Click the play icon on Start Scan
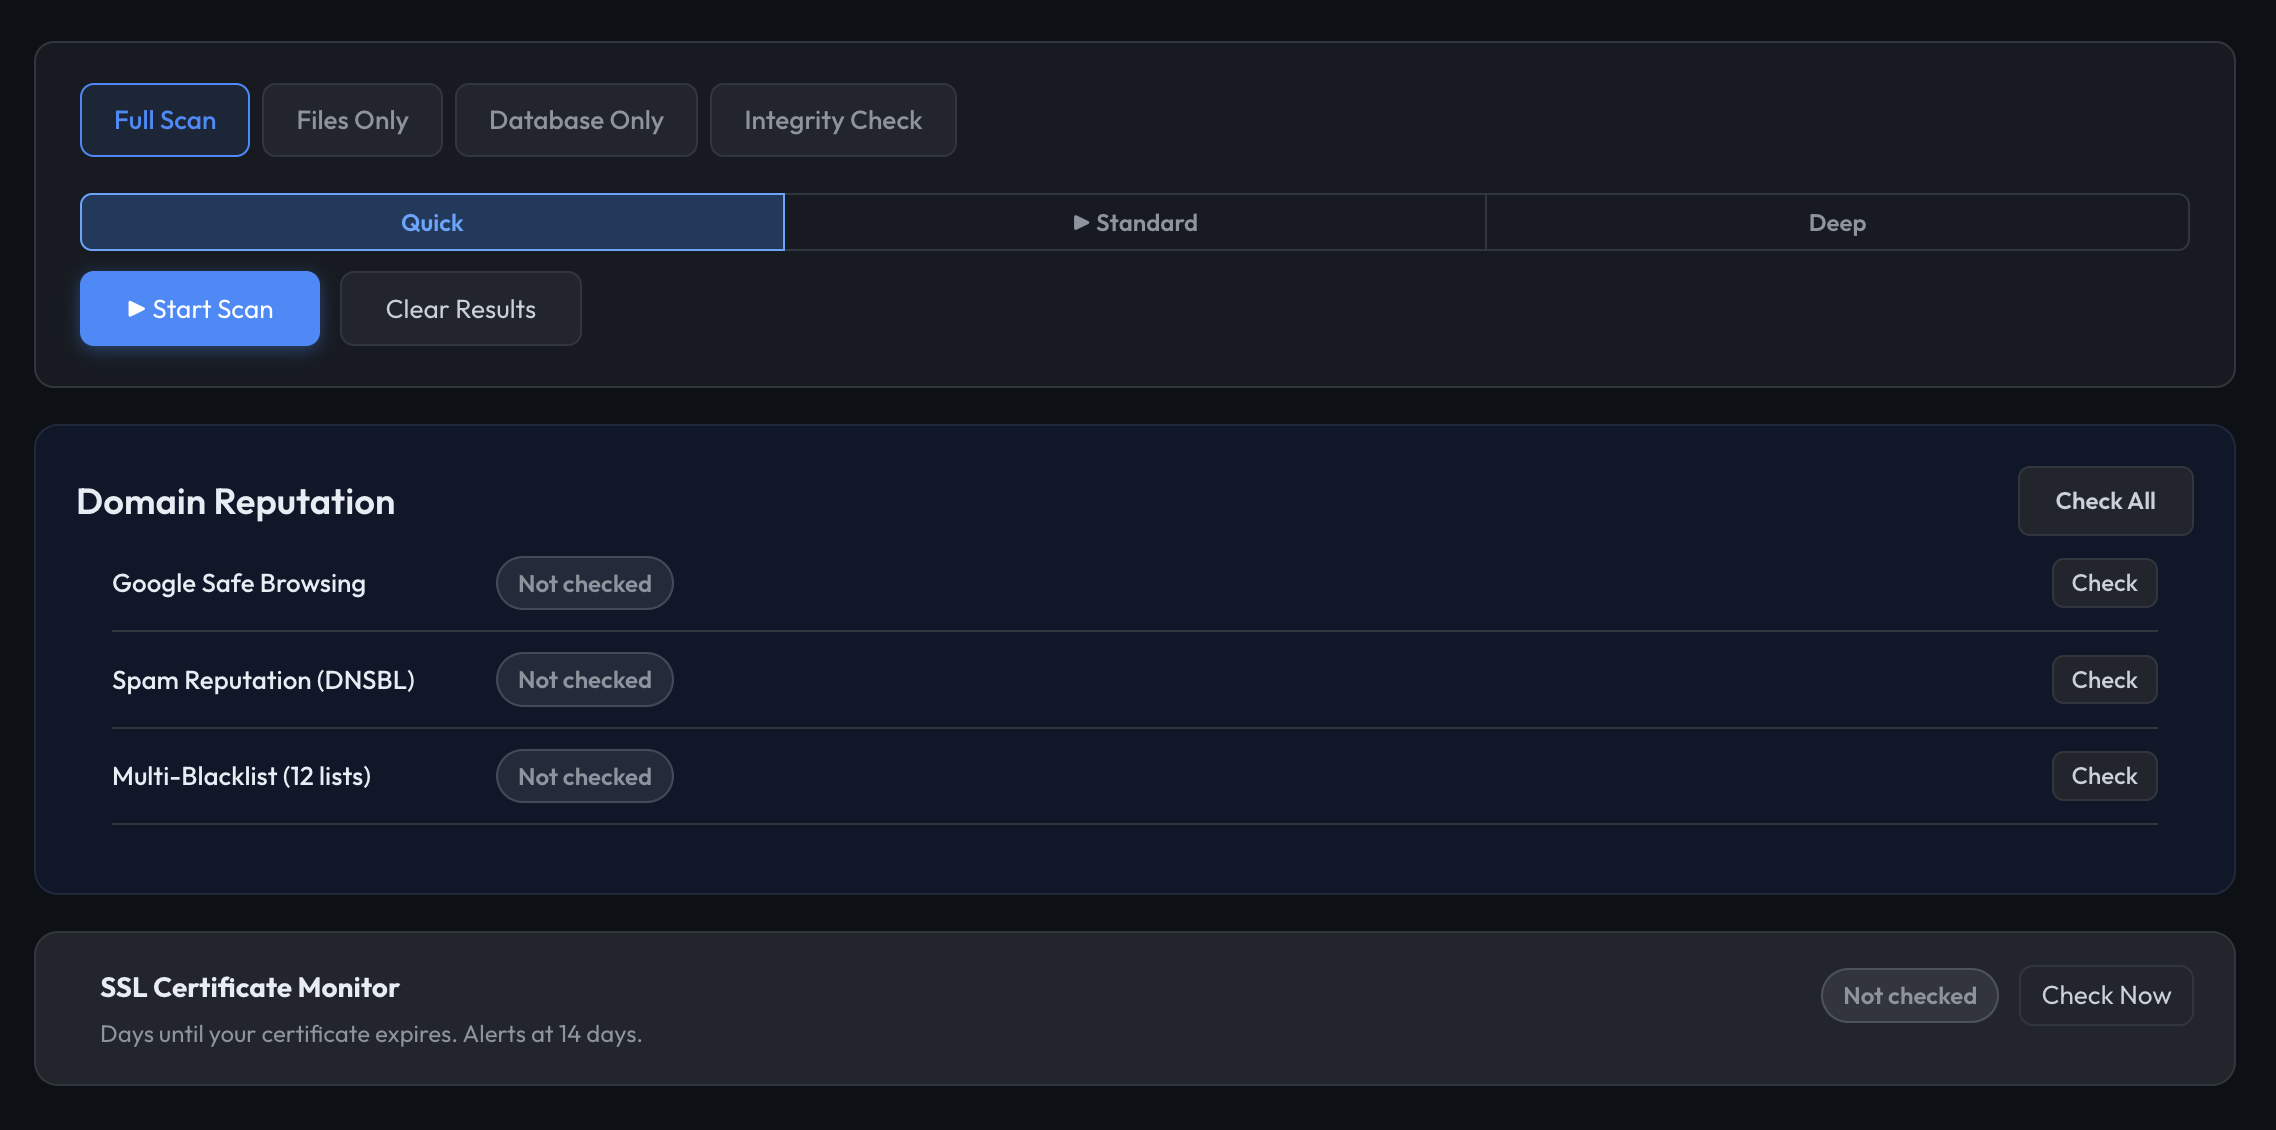2276x1130 pixels. (x=136, y=309)
